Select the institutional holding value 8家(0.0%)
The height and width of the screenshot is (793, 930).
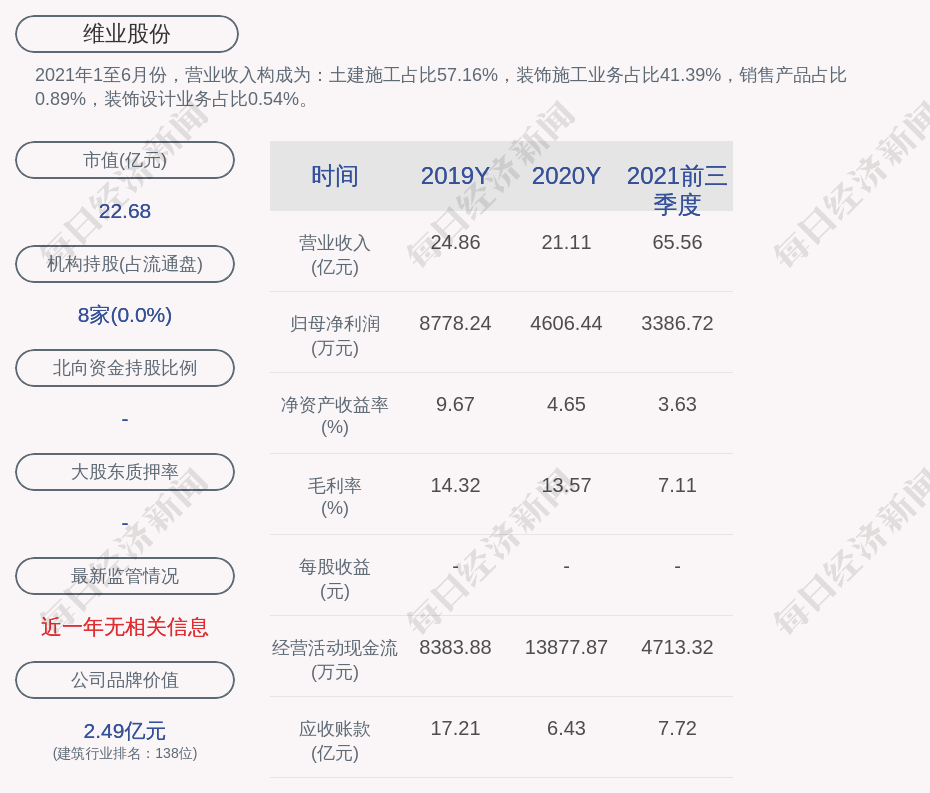point(125,315)
